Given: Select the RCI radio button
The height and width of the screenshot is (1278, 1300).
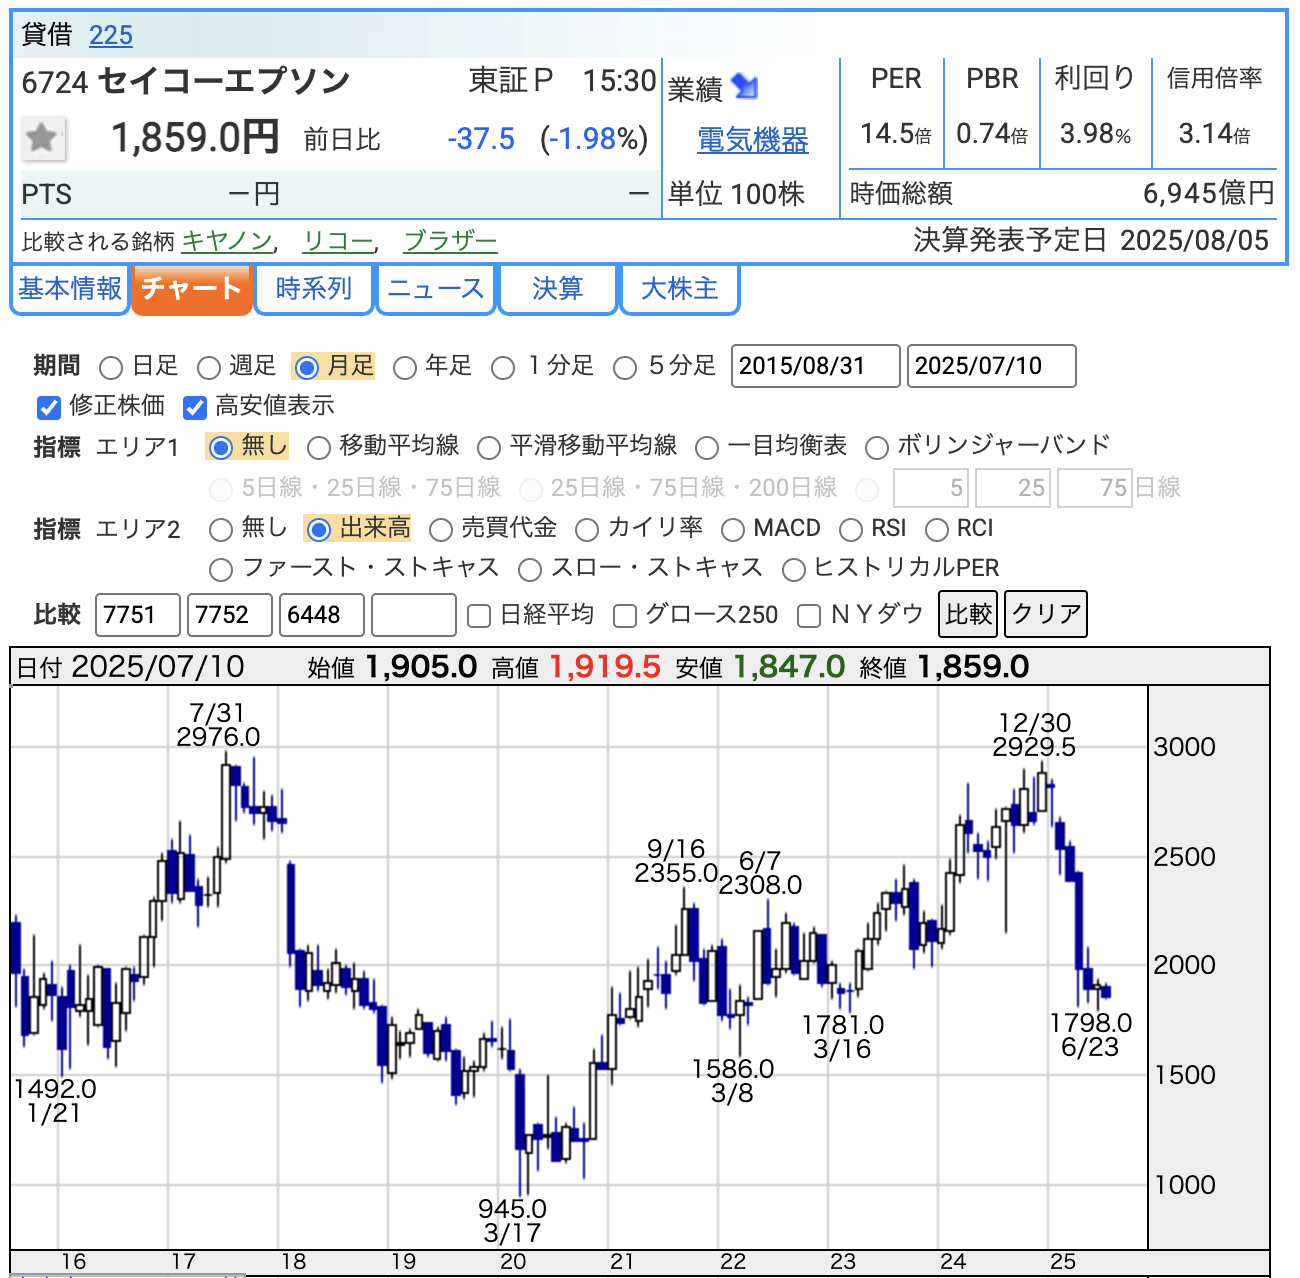Looking at the screenshot, I should 936,529.
